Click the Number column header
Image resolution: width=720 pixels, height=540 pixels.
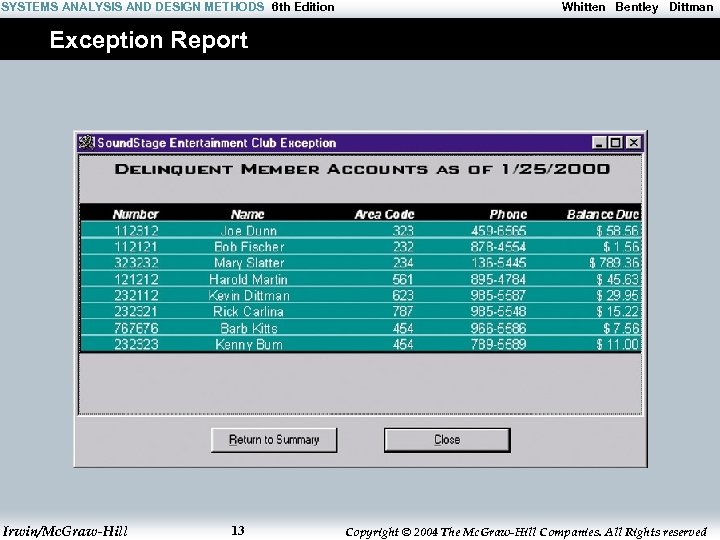point(135,214)
